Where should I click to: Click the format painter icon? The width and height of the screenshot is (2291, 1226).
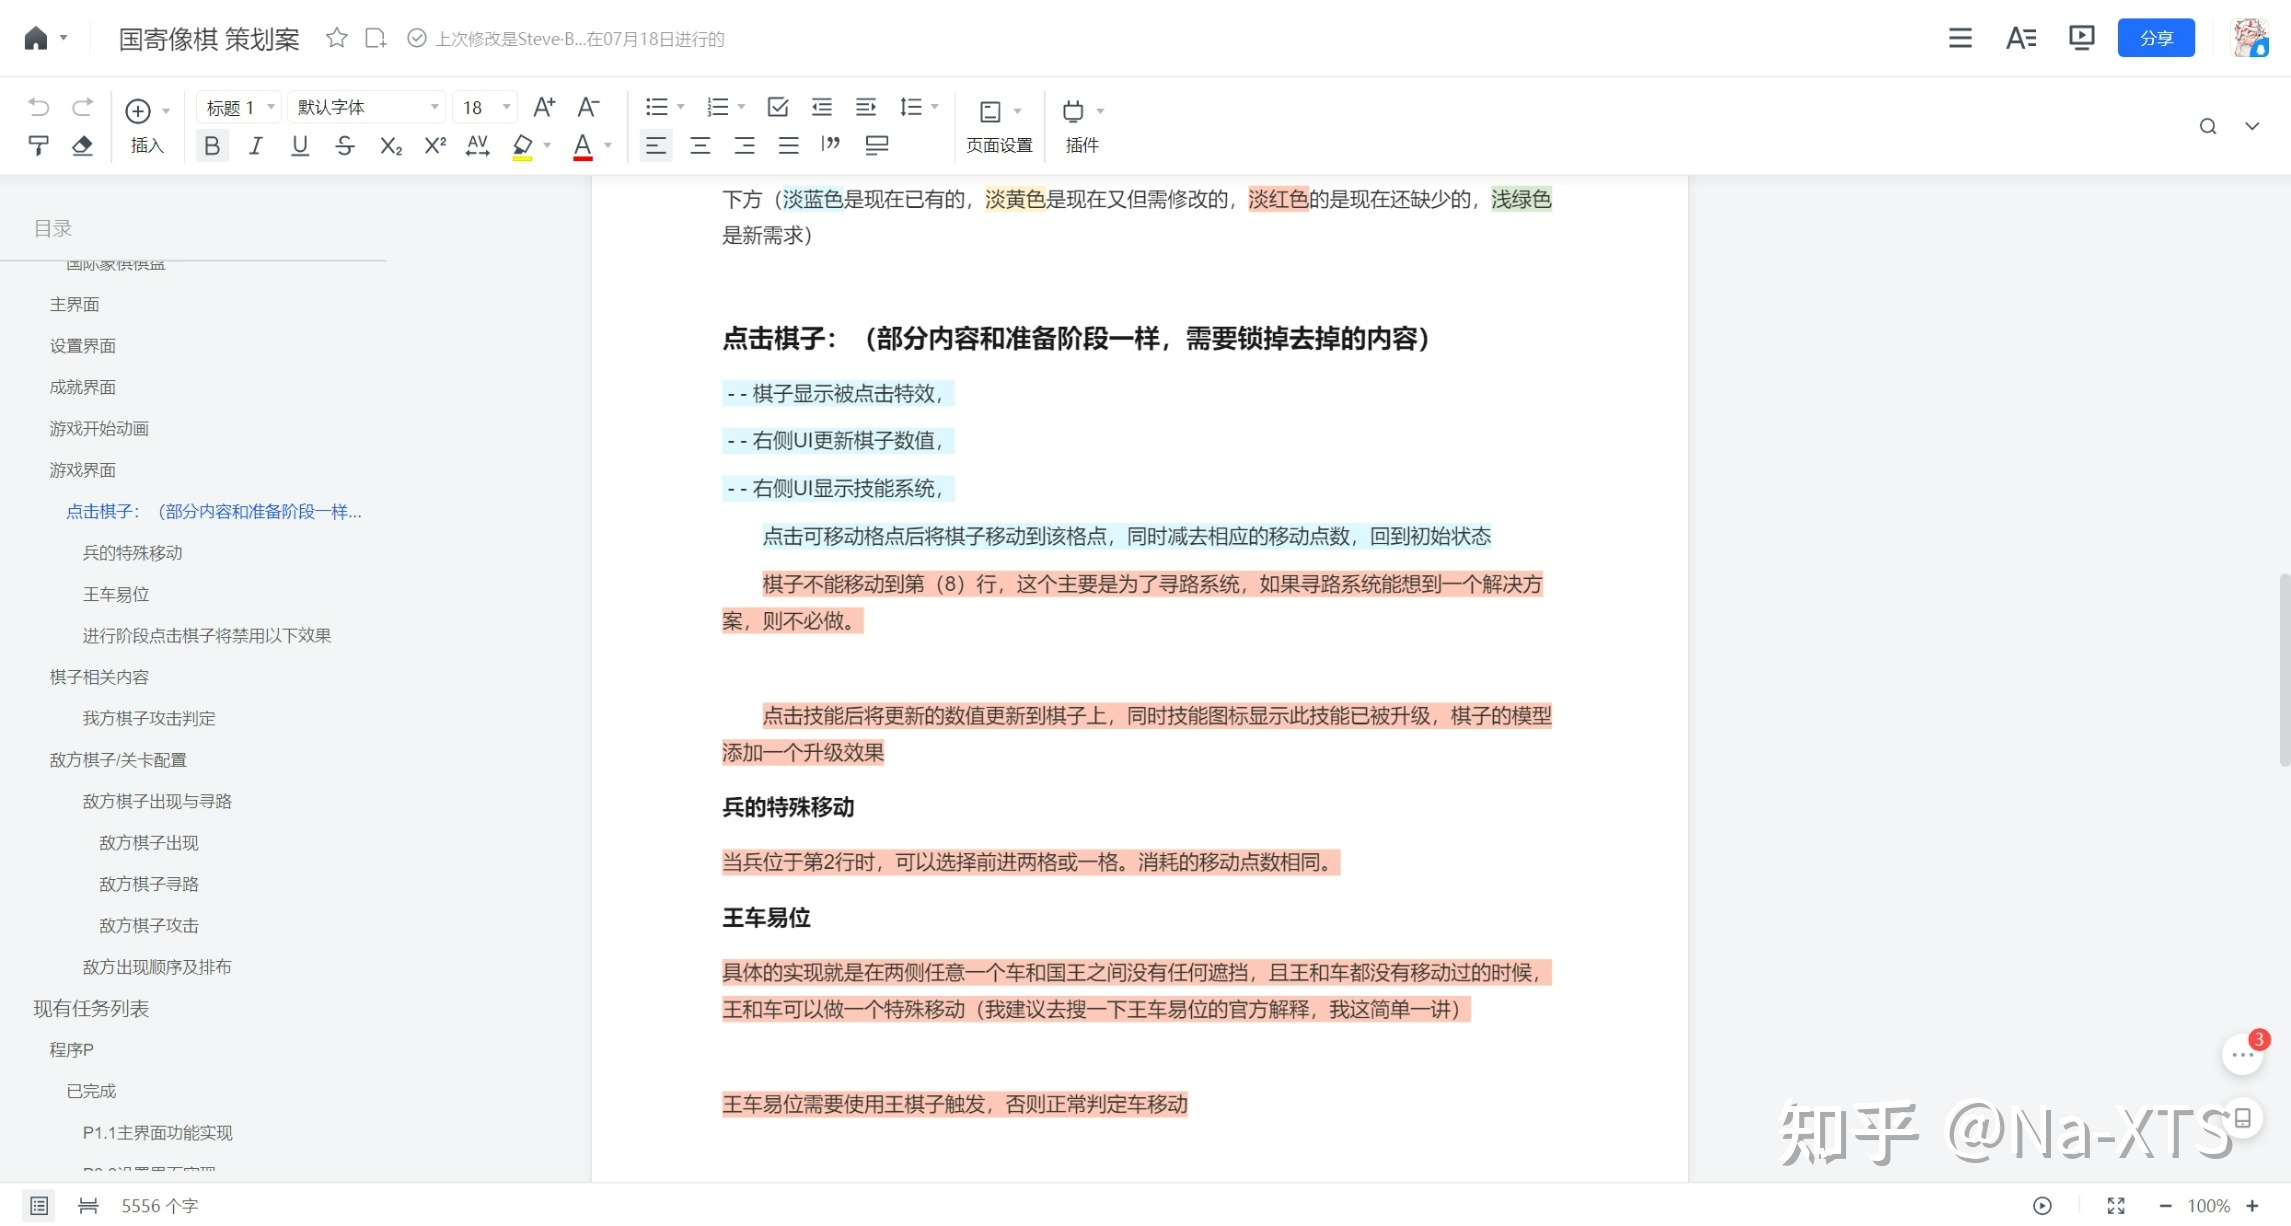[x=38, y=146]
